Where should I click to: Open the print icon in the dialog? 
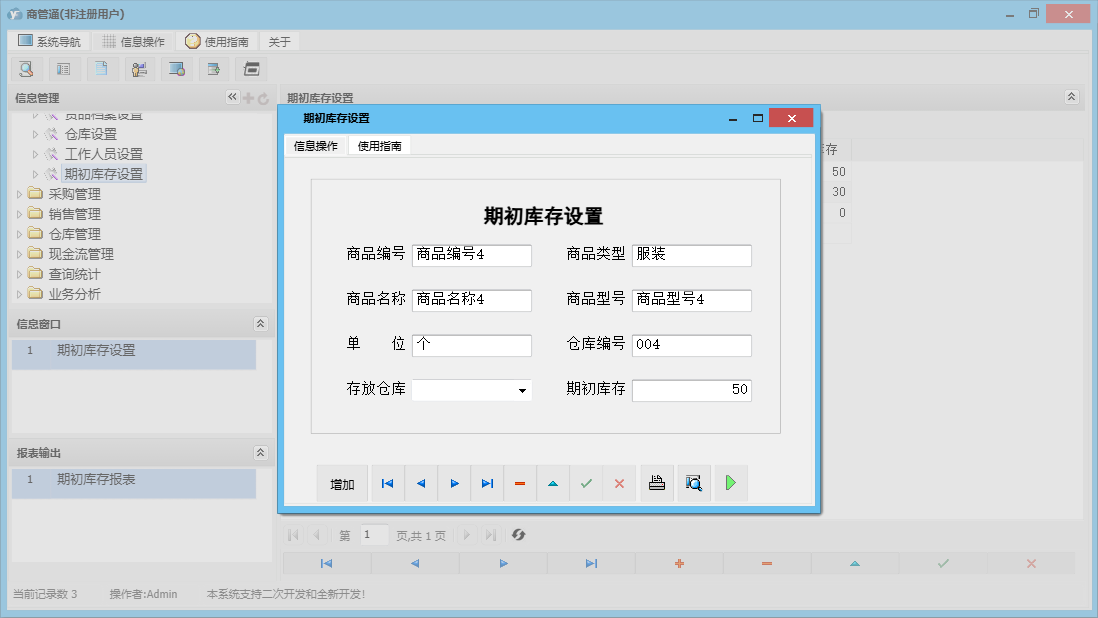click(x=656, y=483)
